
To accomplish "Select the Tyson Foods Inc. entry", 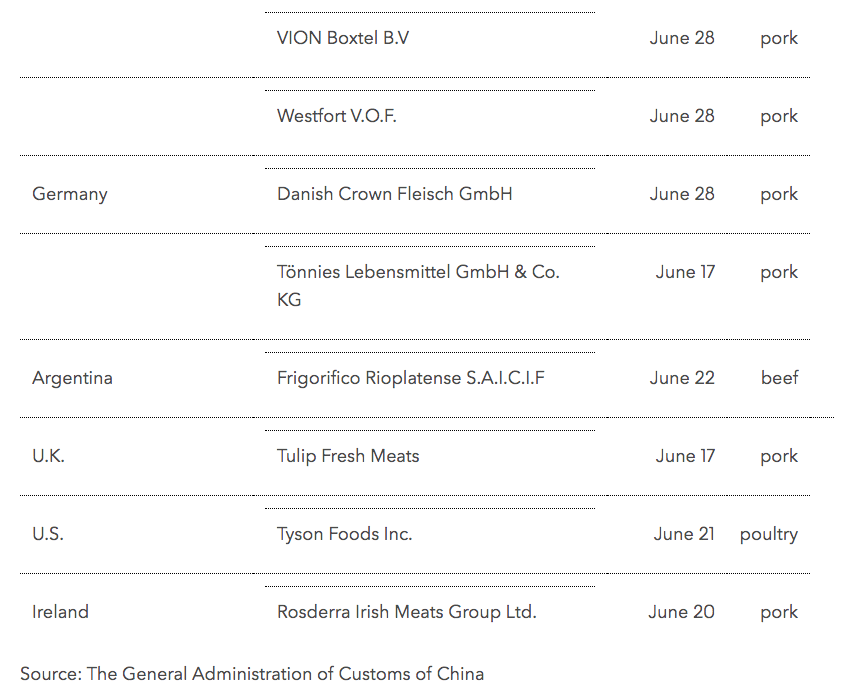I will (x=344, y=534).
